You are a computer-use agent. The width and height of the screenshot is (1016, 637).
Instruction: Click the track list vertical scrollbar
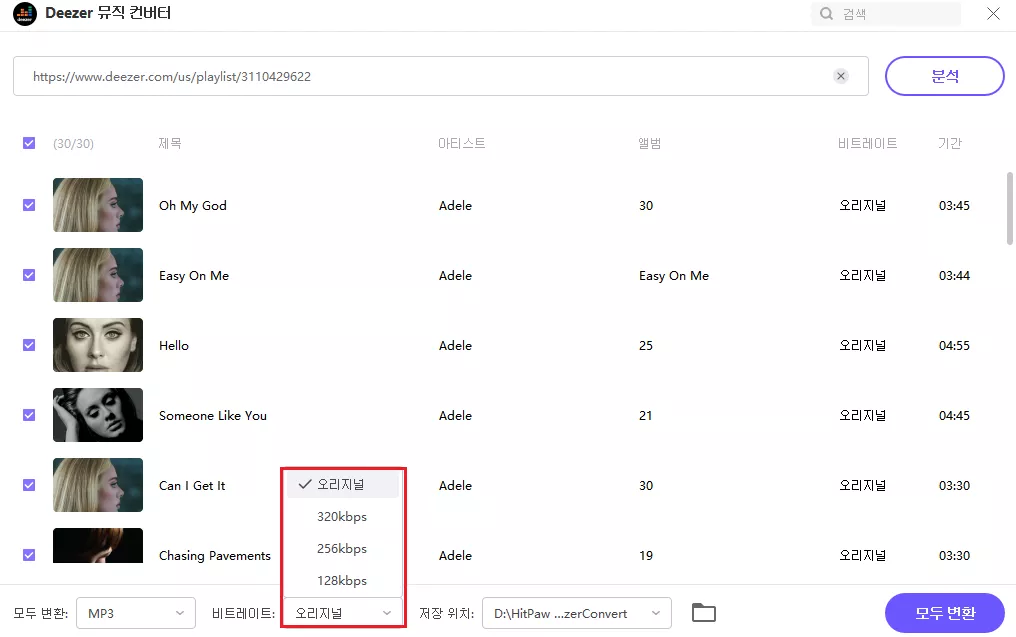(1009, 208)
